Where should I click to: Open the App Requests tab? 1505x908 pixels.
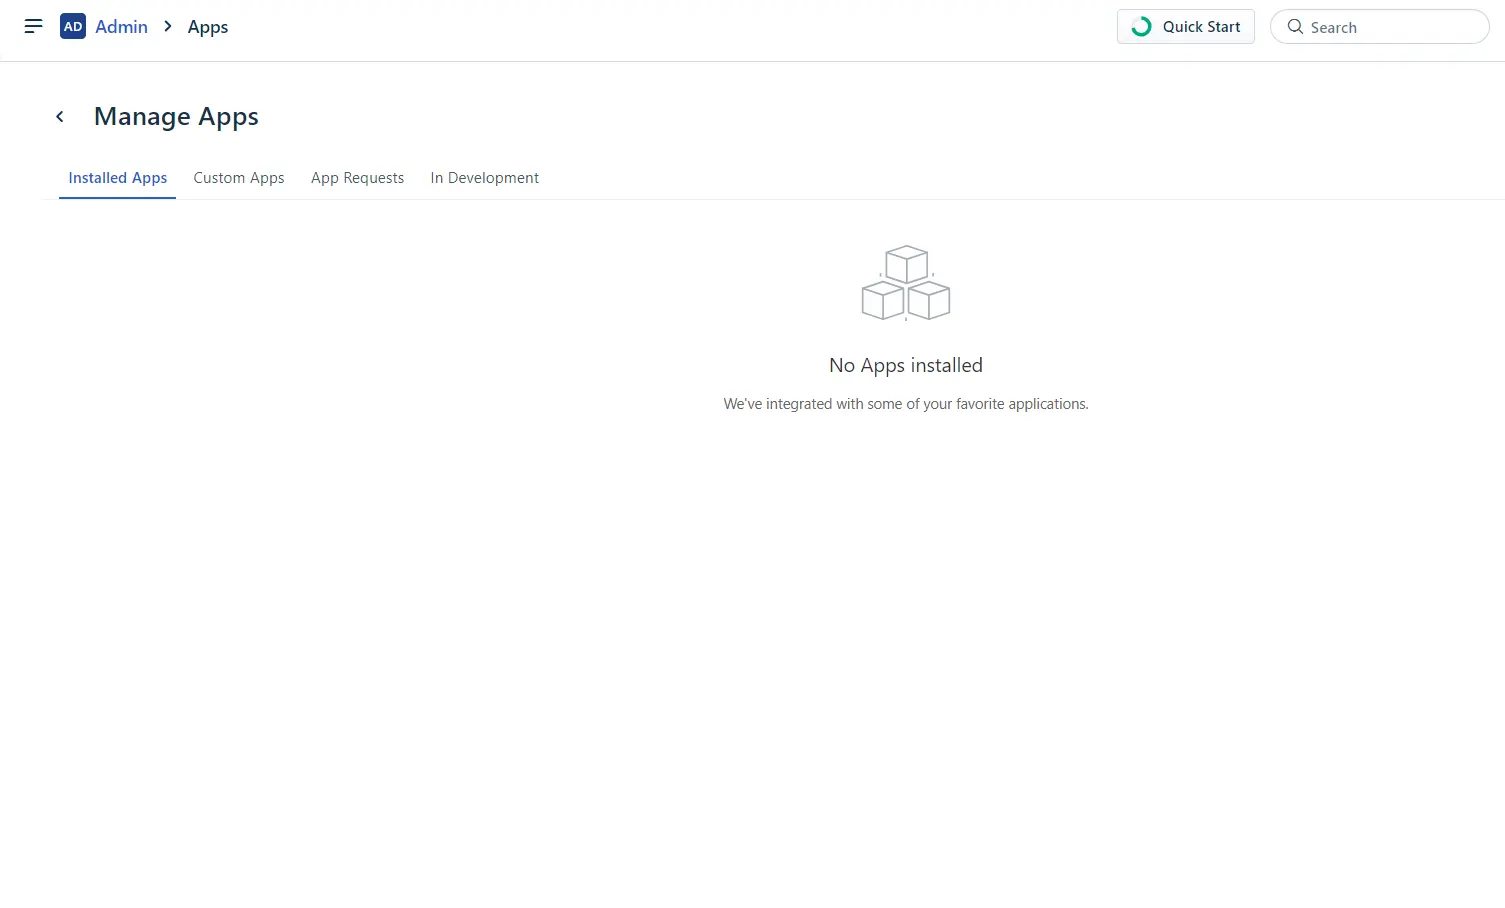(x=357, y=177)
